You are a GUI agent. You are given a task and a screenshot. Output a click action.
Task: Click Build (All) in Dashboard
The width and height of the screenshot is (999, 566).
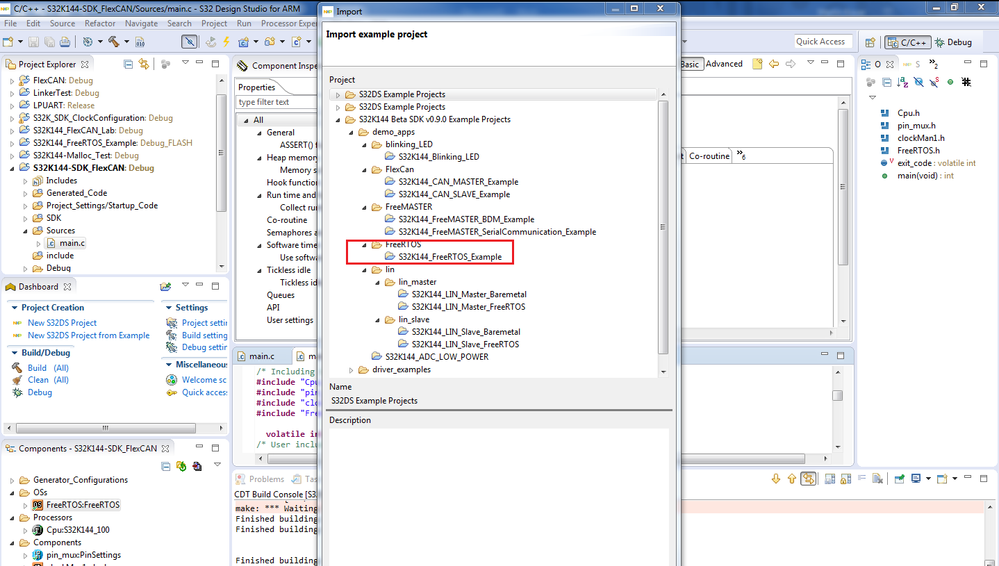(x=48, y=368)
